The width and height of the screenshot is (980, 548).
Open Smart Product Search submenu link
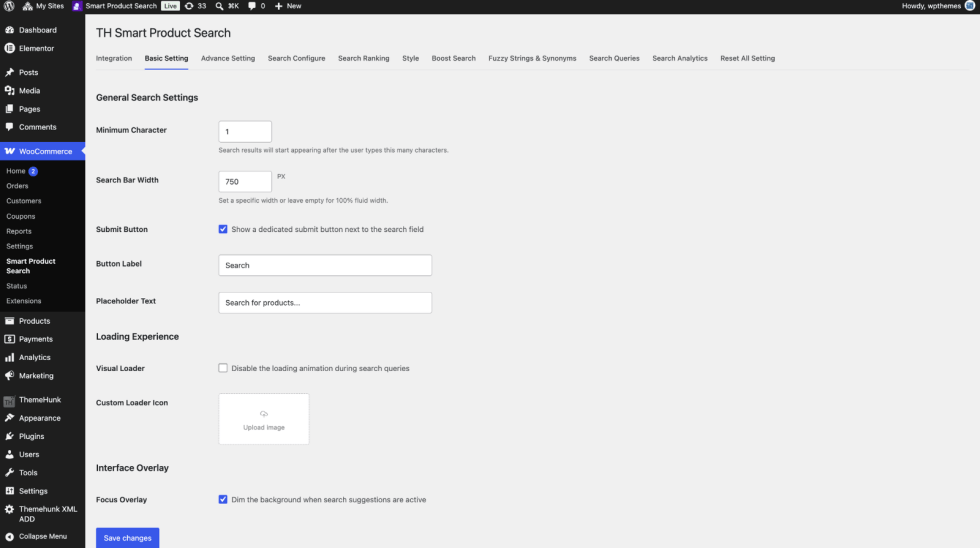[31, 266]
